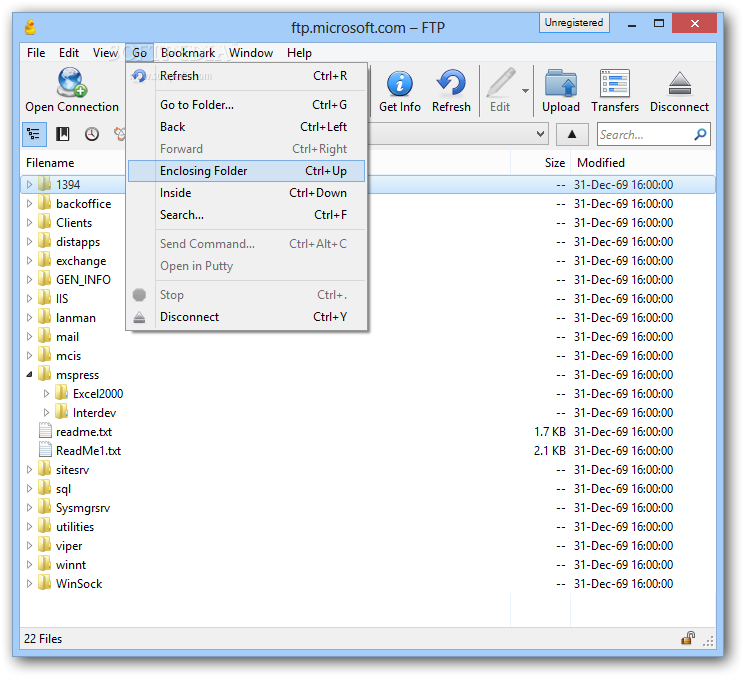Click the 2.1 KB size value
744x677 pixels.
(549, 451)
